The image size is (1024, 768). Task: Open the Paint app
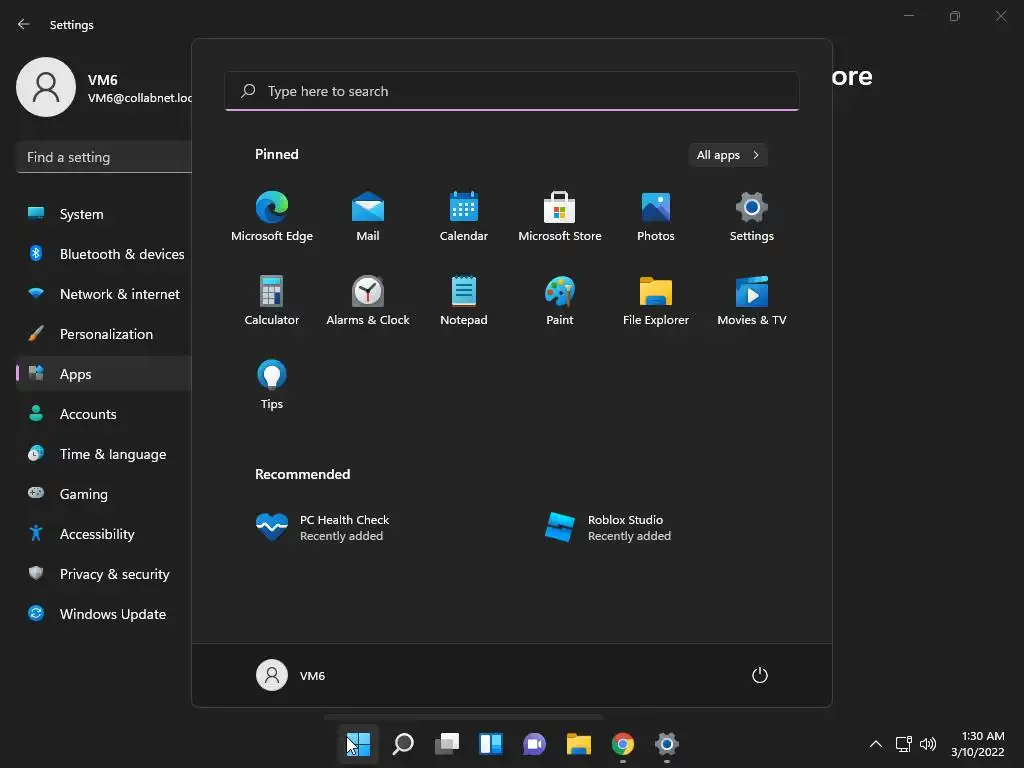tap(560, 300)
